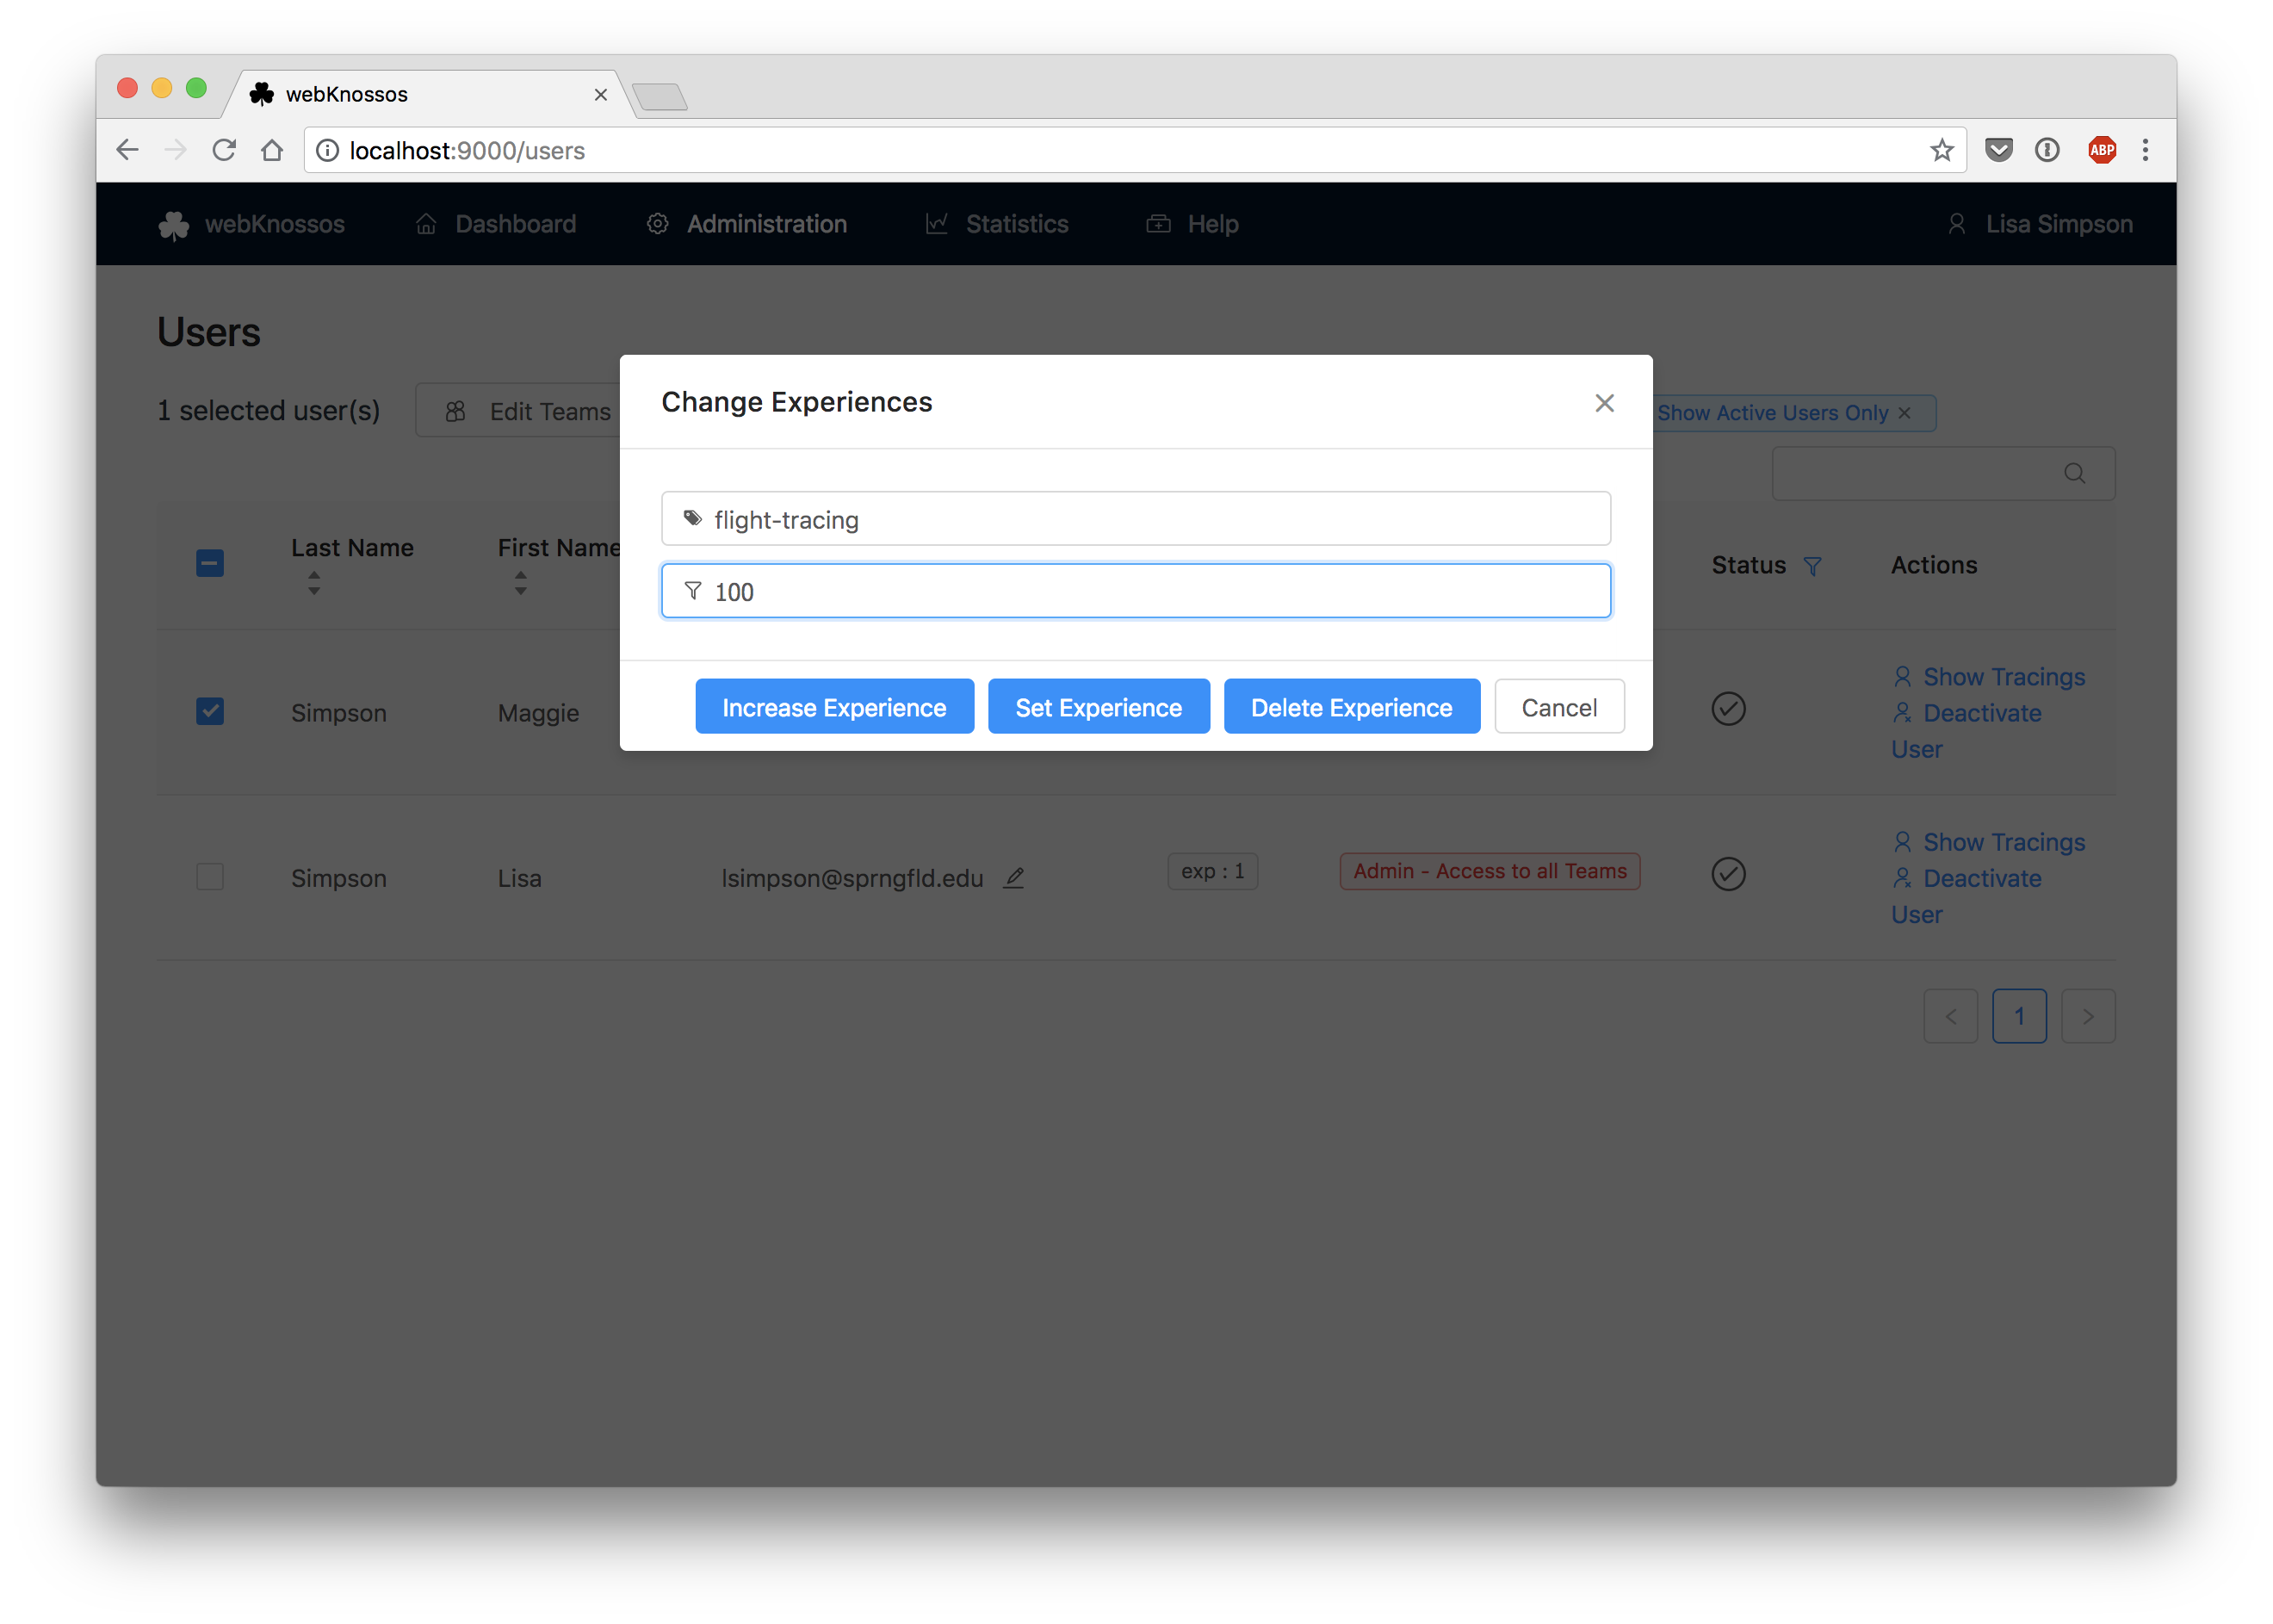The image size is (2273, 1624).
Task: Go to the previous page of users
Action: 1950,1016
